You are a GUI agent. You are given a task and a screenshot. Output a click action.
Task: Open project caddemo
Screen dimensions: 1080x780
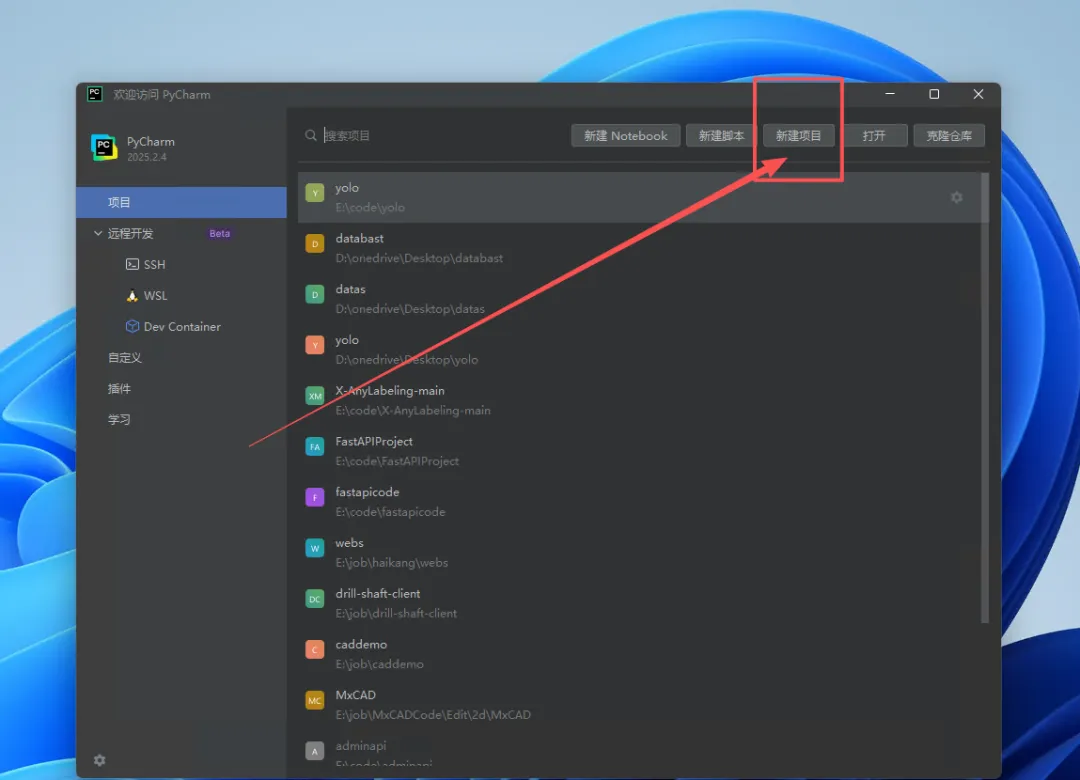click(x=639, y=655)
